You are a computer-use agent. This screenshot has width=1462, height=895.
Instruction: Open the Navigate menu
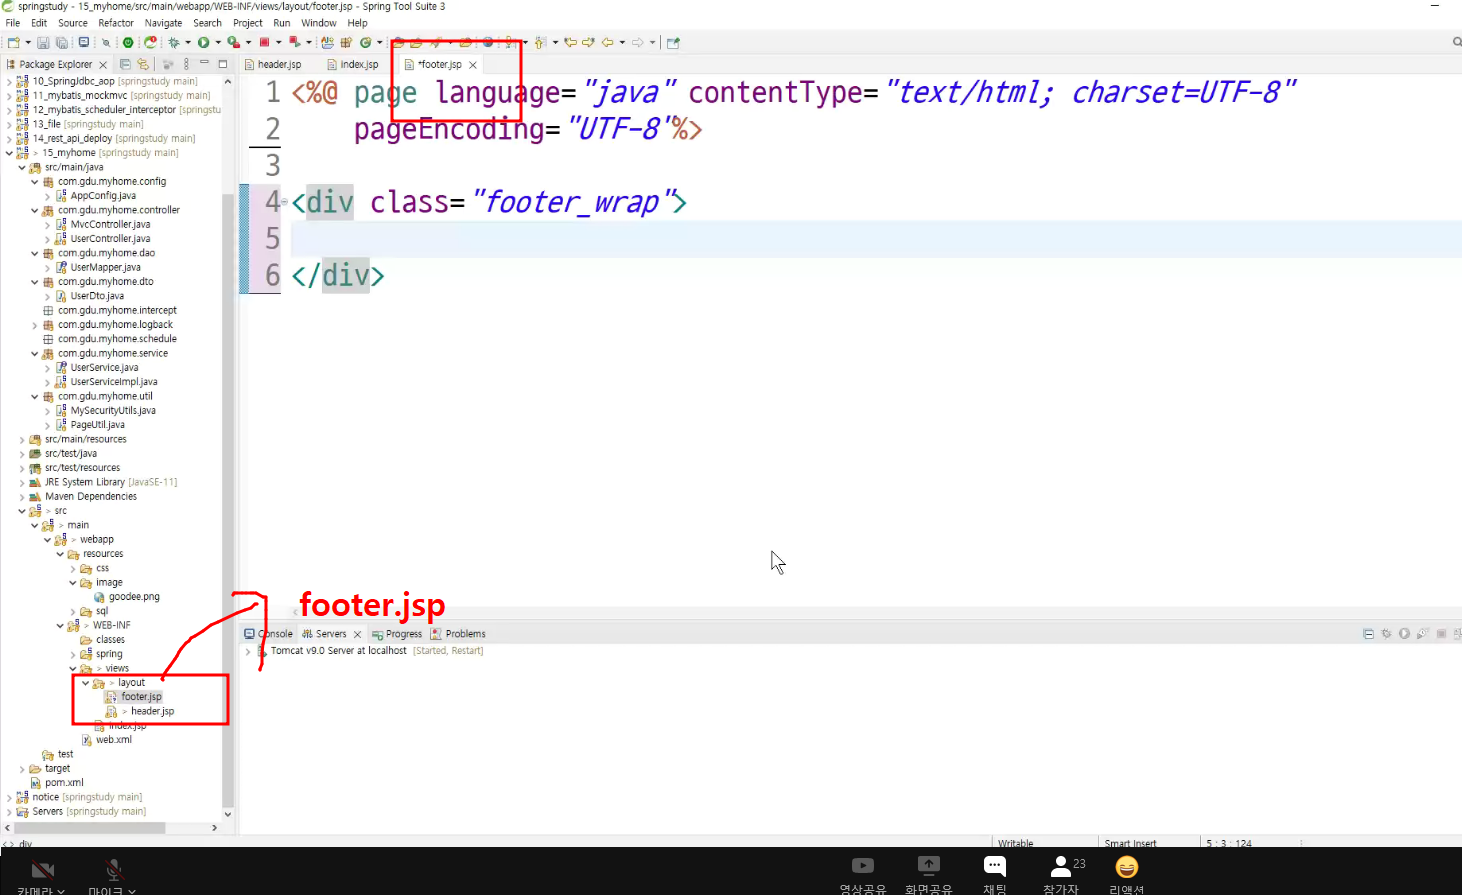click(x=163, y=23)
